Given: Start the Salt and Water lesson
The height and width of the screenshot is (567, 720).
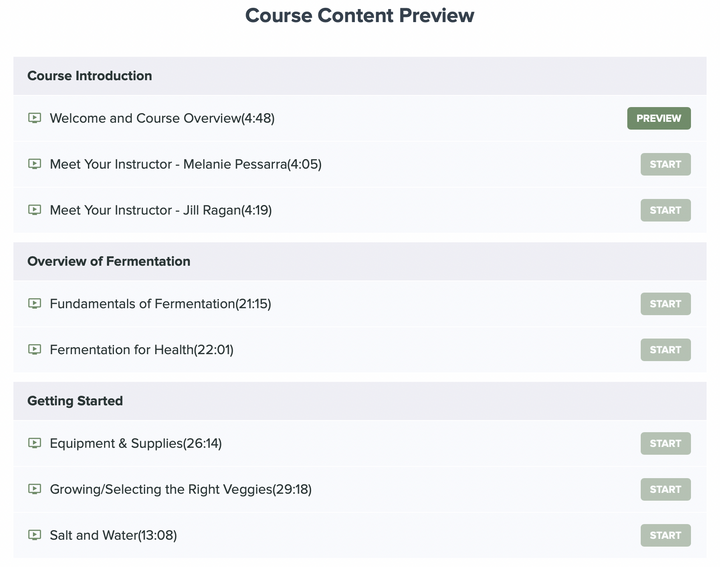Looking at the screenshot, I should click(x=665, y=535).
